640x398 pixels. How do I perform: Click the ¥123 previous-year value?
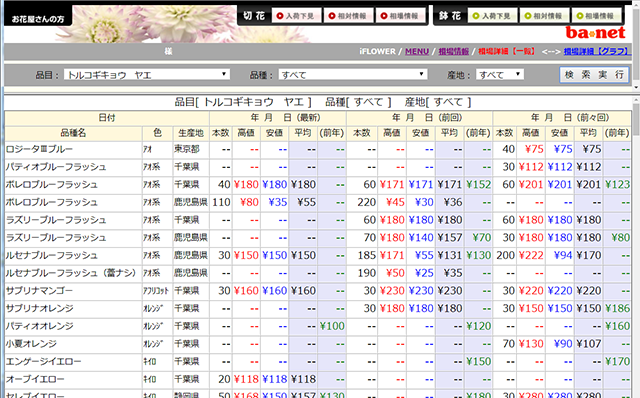618,185
